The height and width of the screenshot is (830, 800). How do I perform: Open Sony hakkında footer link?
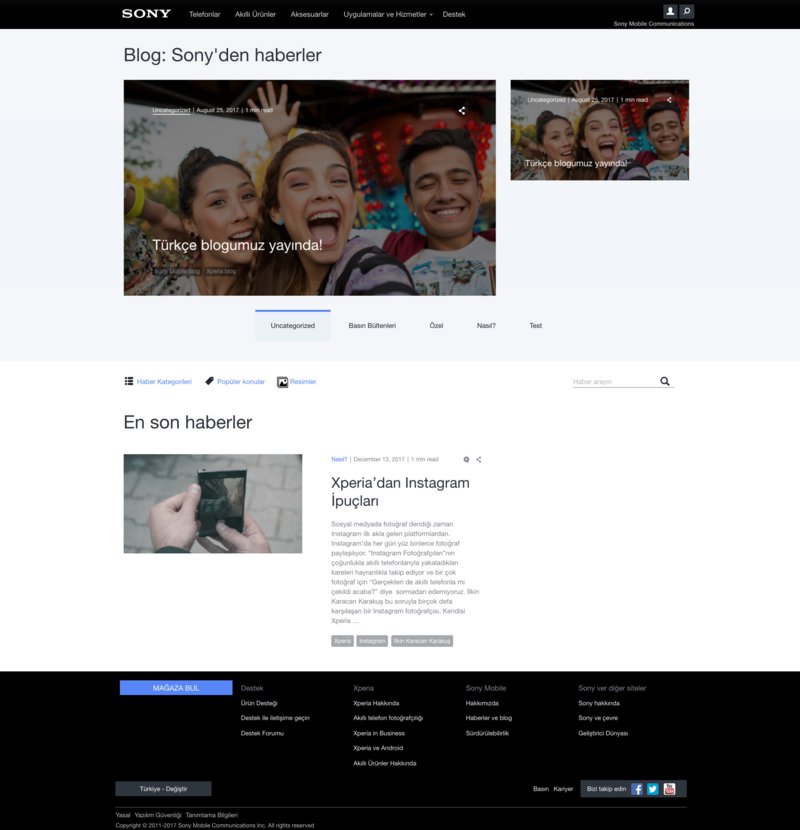coord(599,703)
